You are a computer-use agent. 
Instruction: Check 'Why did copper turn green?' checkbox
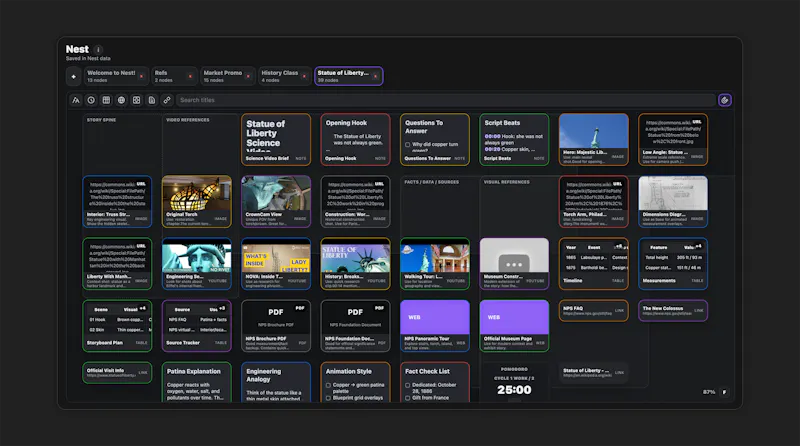click(x=408, y=145)
